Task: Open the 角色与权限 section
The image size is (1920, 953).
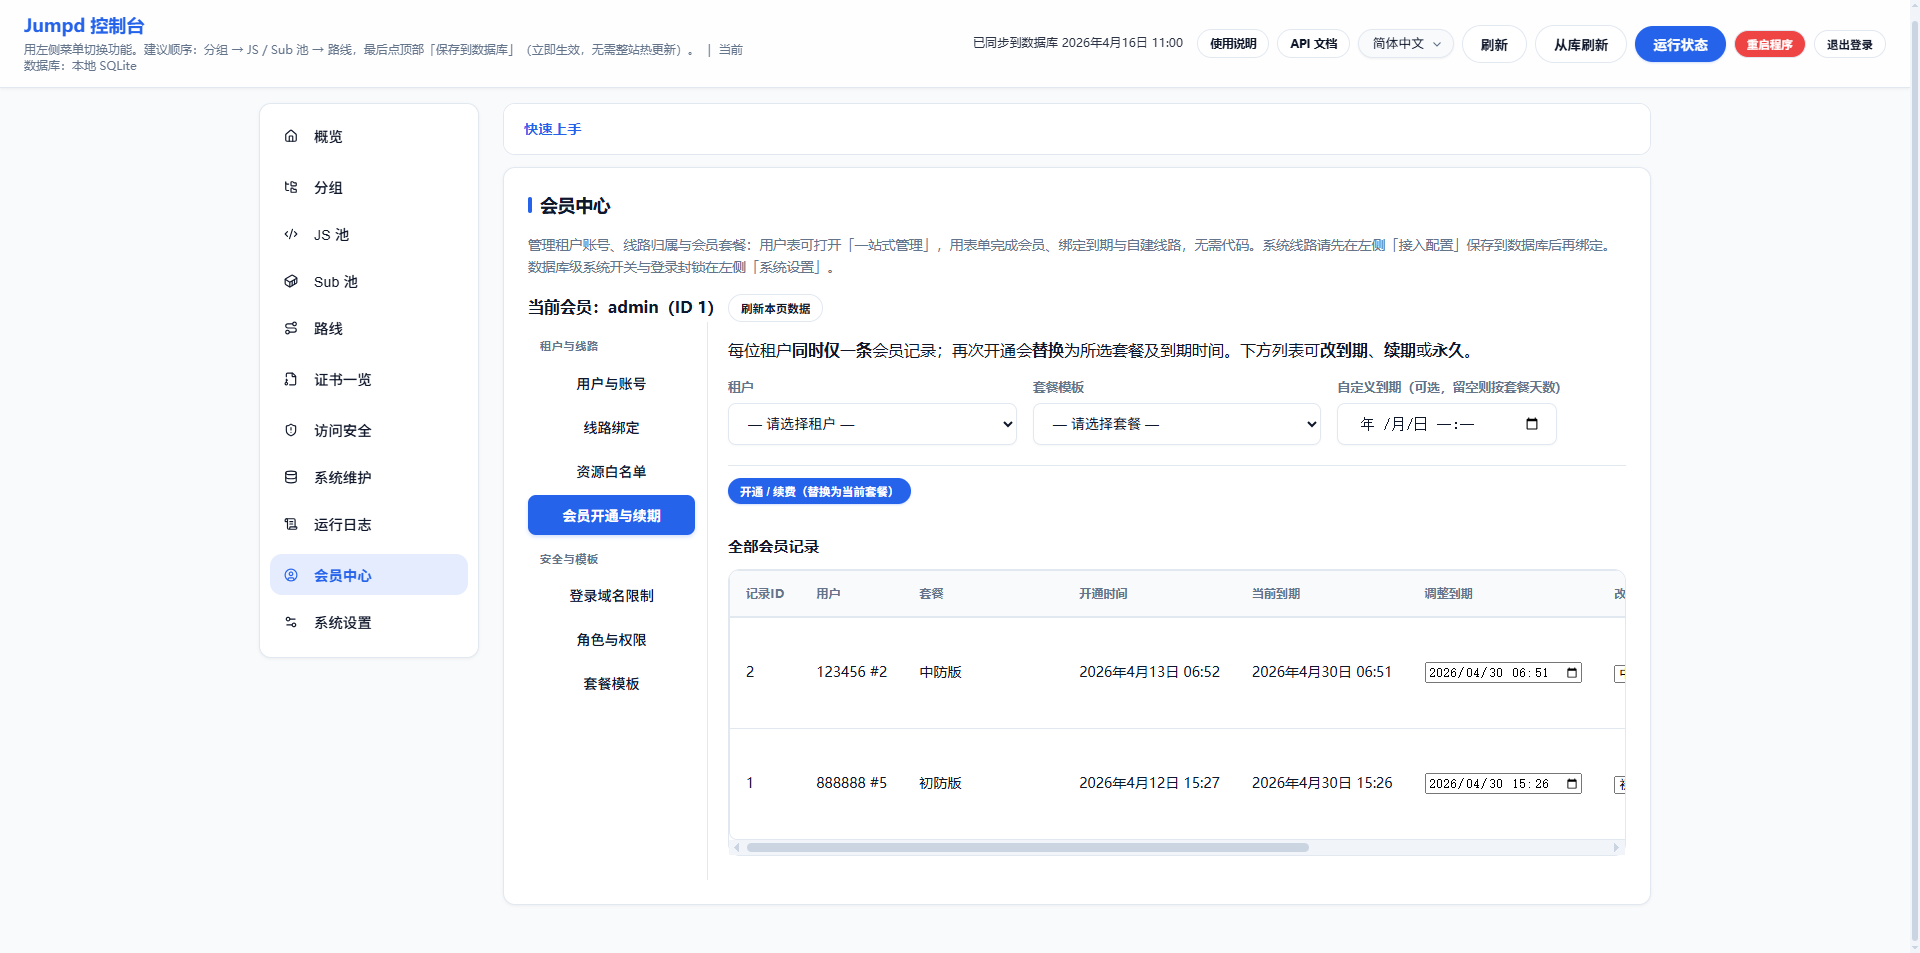Action: [611, 640]
